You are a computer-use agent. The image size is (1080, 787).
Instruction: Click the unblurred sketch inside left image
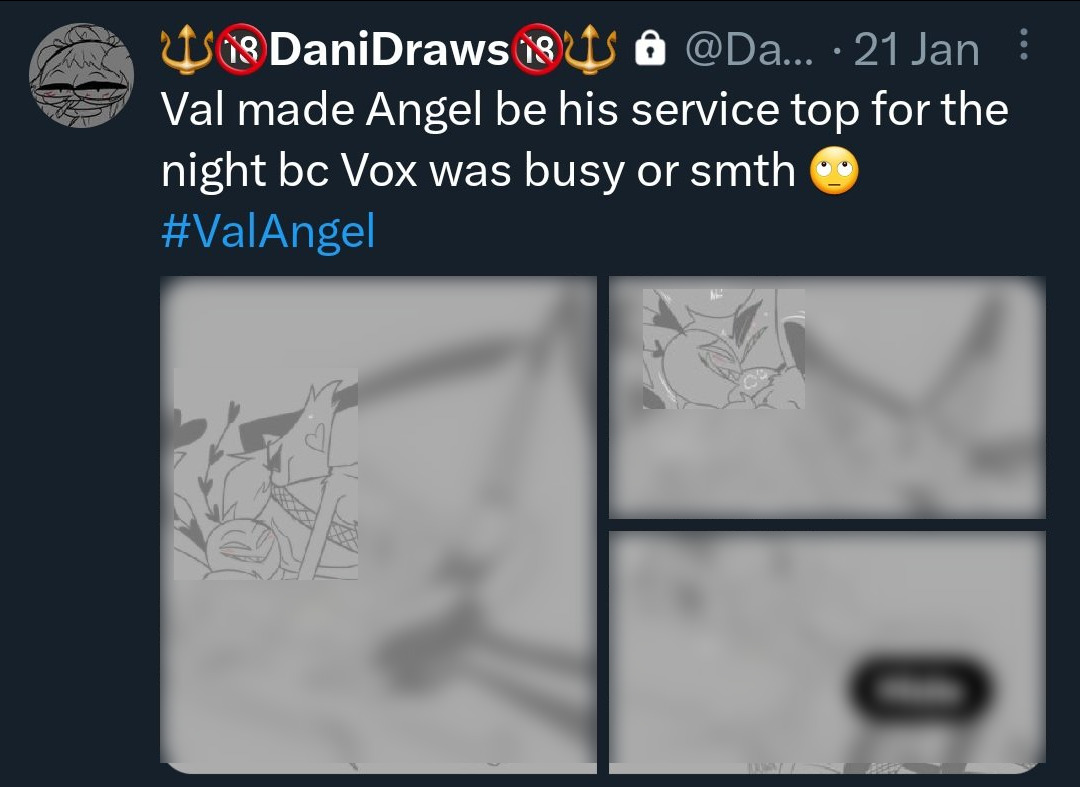pos(266,474)
